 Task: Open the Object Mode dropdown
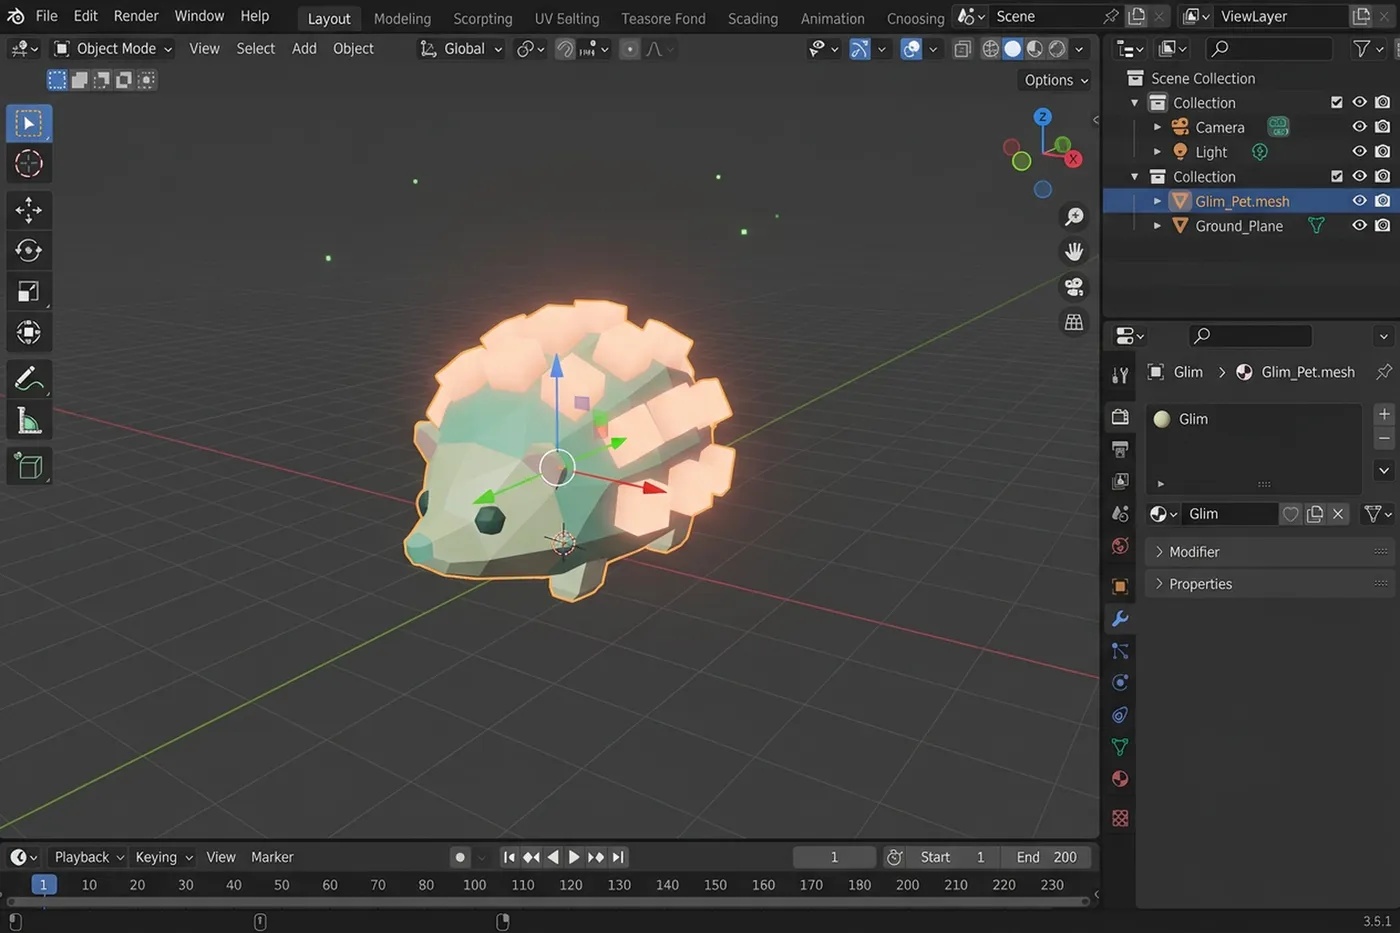coord(112,48)
